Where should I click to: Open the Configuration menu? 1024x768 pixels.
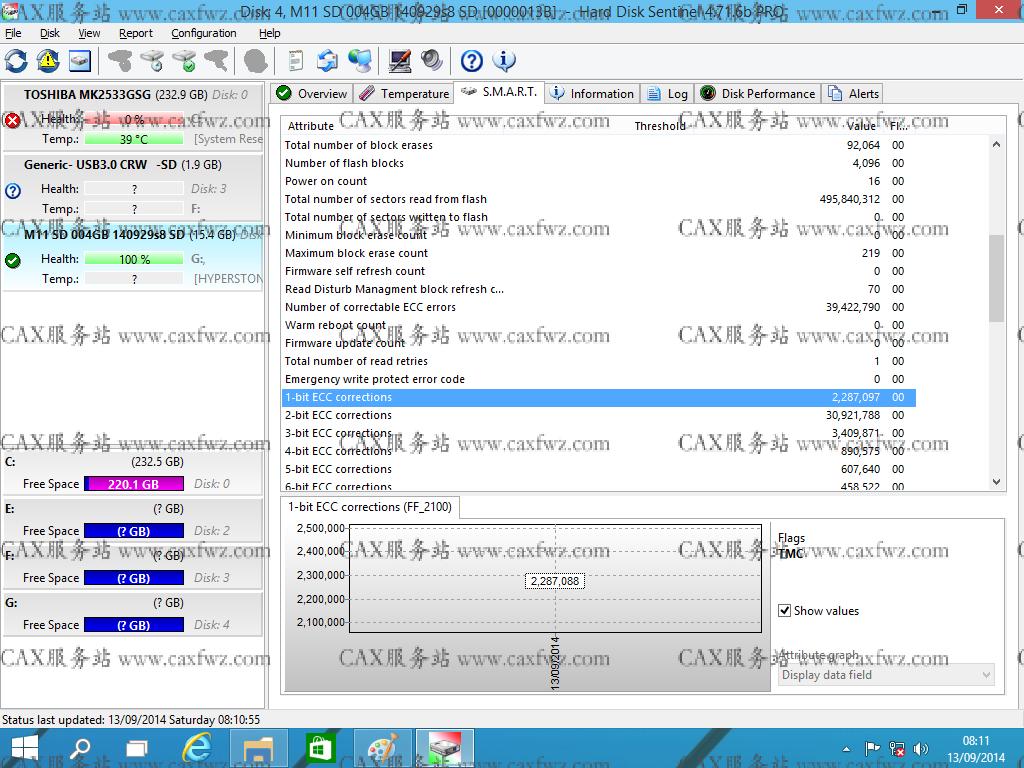tap(204, 33)
